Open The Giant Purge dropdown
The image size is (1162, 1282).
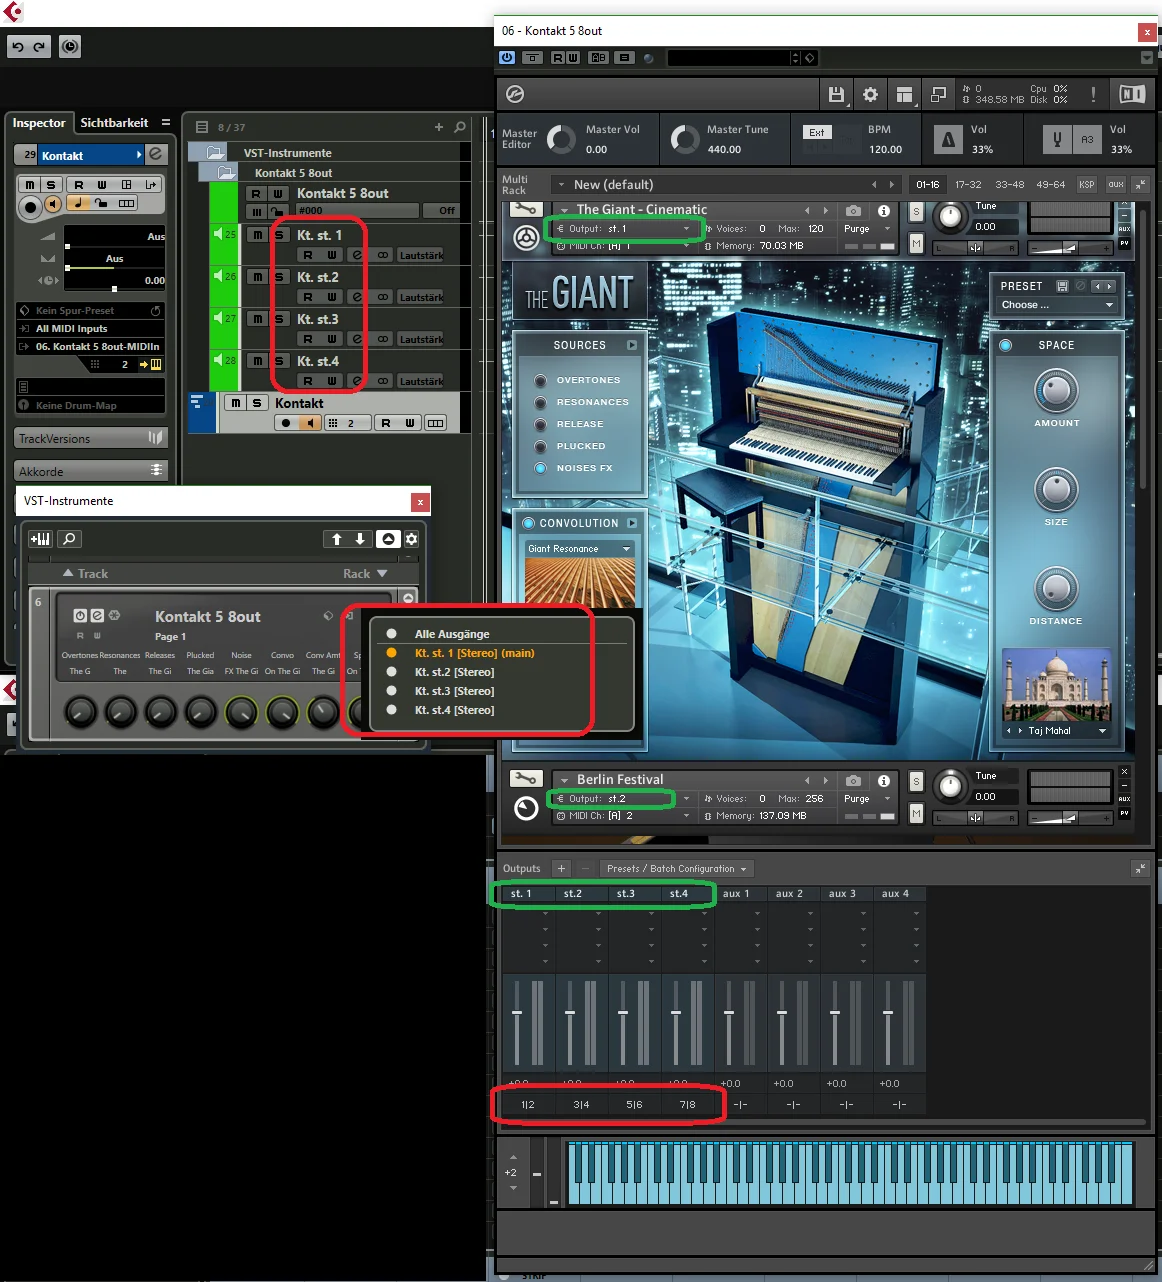click(x=866, y=229)
